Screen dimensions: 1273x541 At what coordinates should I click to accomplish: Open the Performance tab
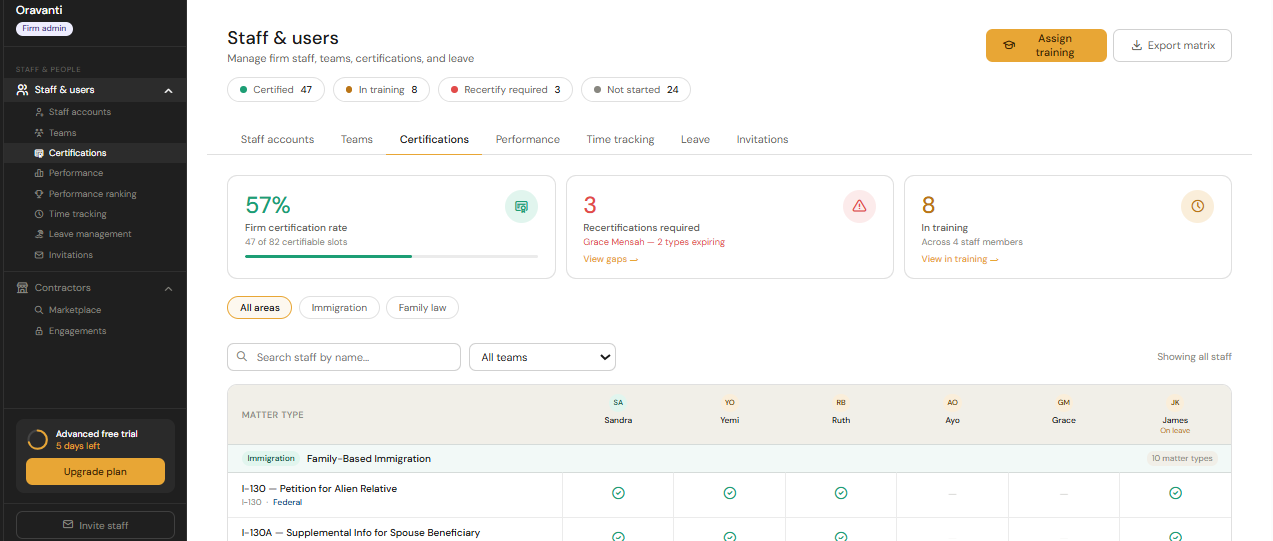[528, 139]
